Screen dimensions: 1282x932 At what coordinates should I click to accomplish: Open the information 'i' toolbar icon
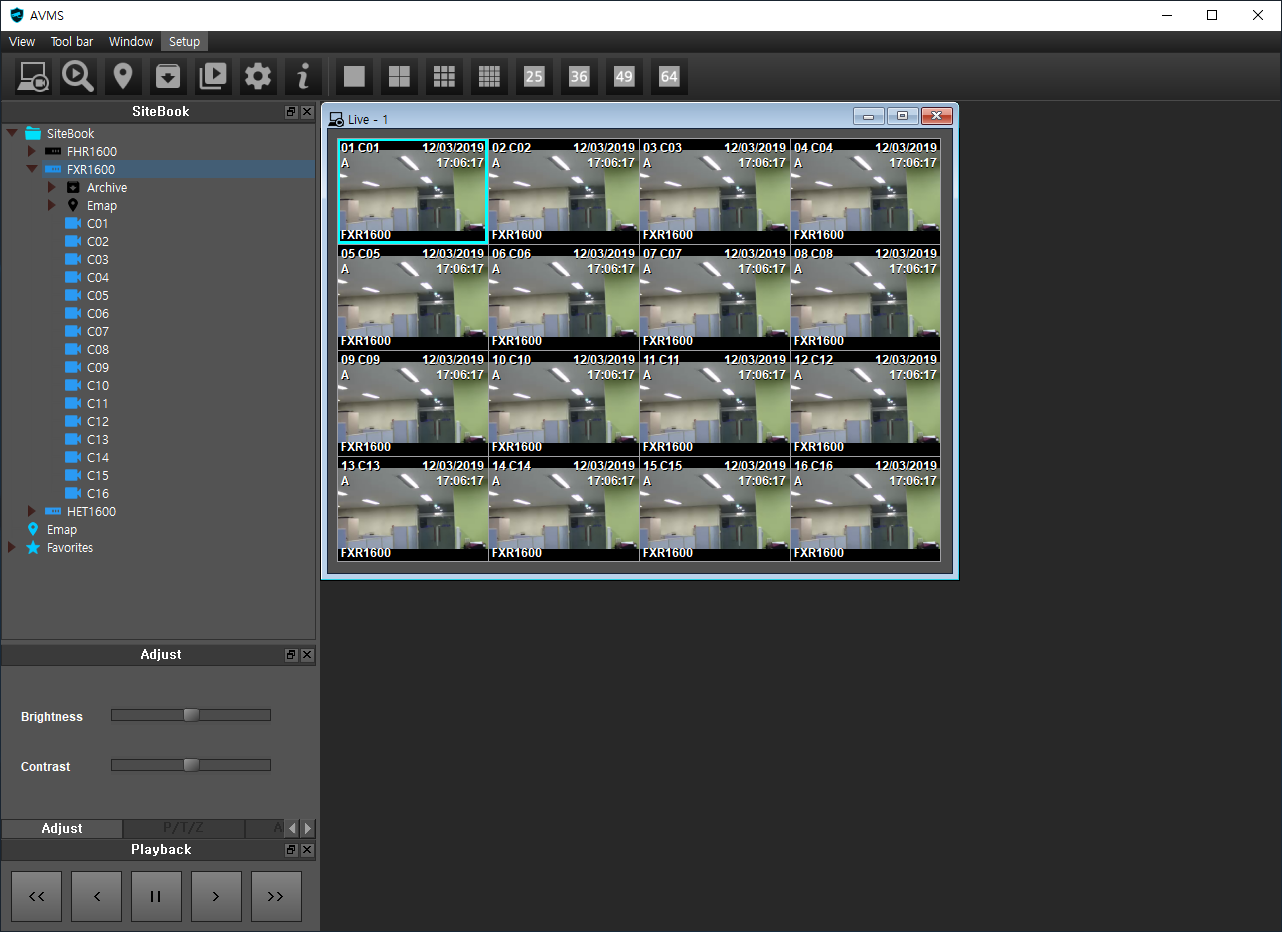303,77
